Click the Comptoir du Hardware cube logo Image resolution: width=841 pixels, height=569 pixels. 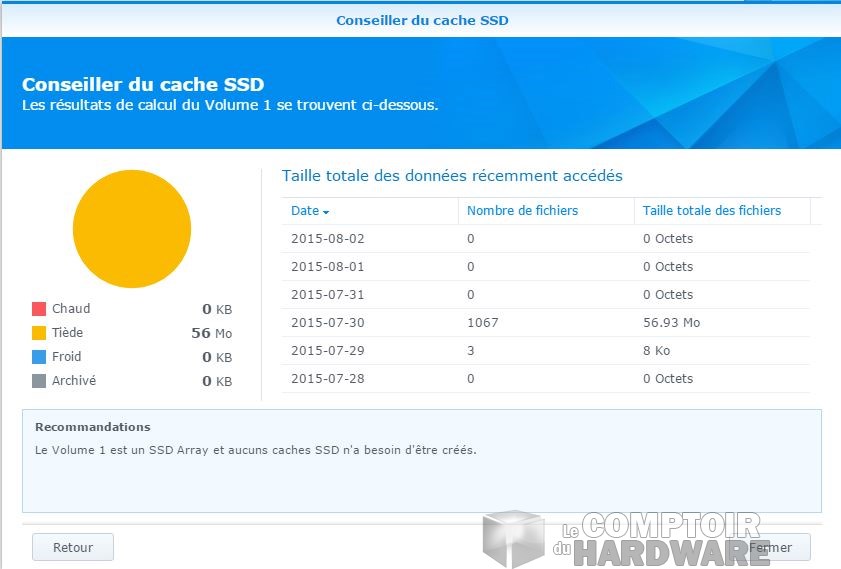(513, 539)
